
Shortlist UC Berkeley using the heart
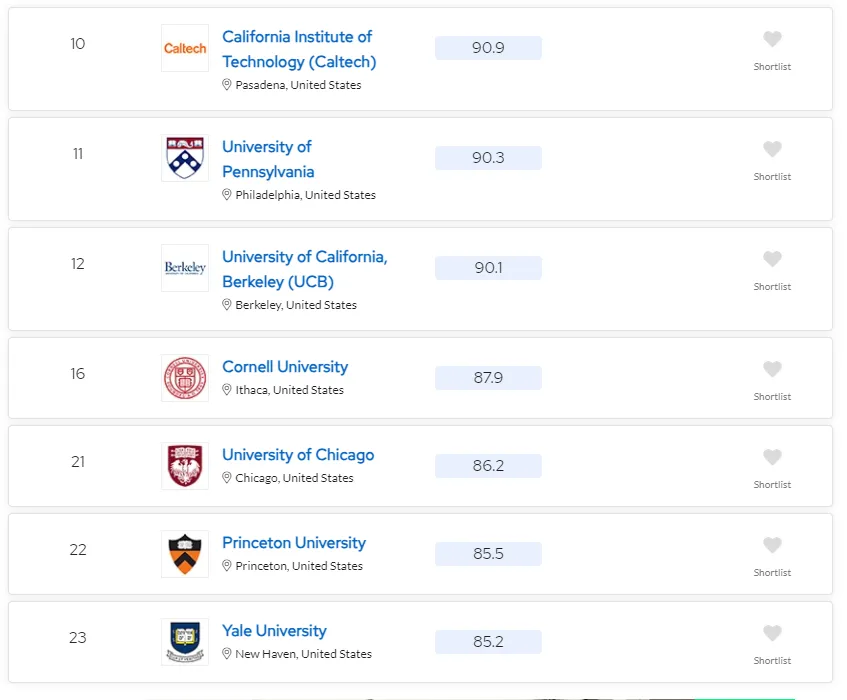click(x=772, y=260)
